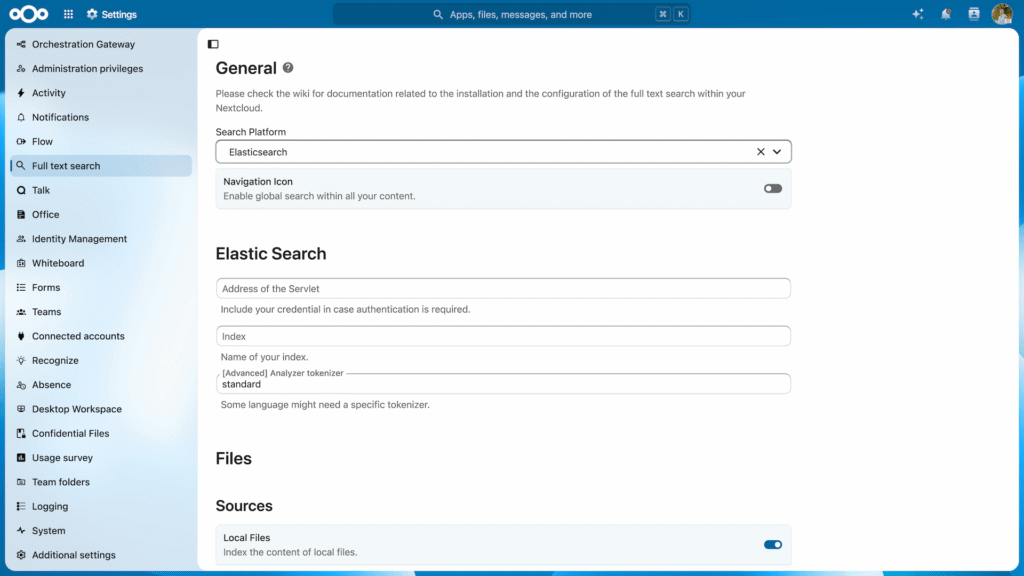Click the Whiteboard icon

[x=21, y=263]
